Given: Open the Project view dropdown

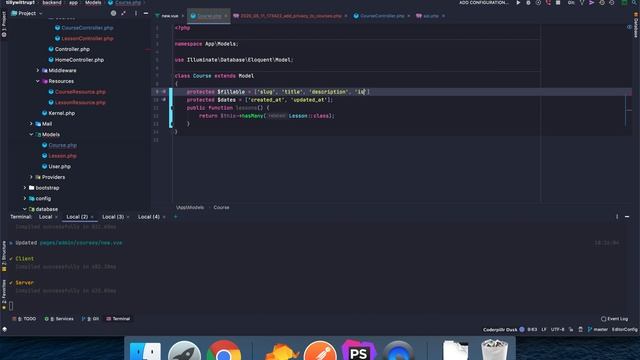Looking at the screenshot, I should [27, 13].
